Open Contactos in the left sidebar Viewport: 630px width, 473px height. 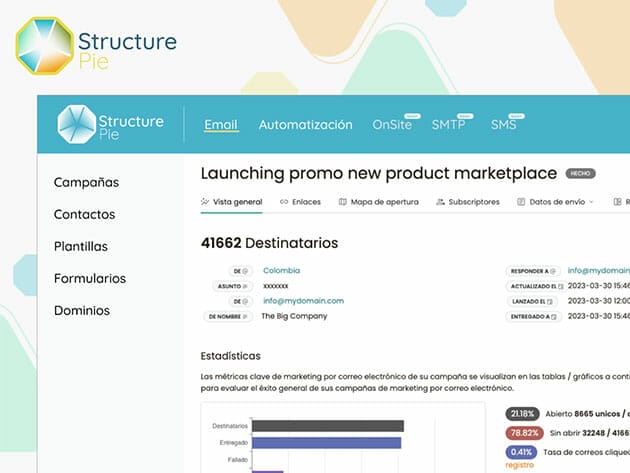[x=84, y=214]
